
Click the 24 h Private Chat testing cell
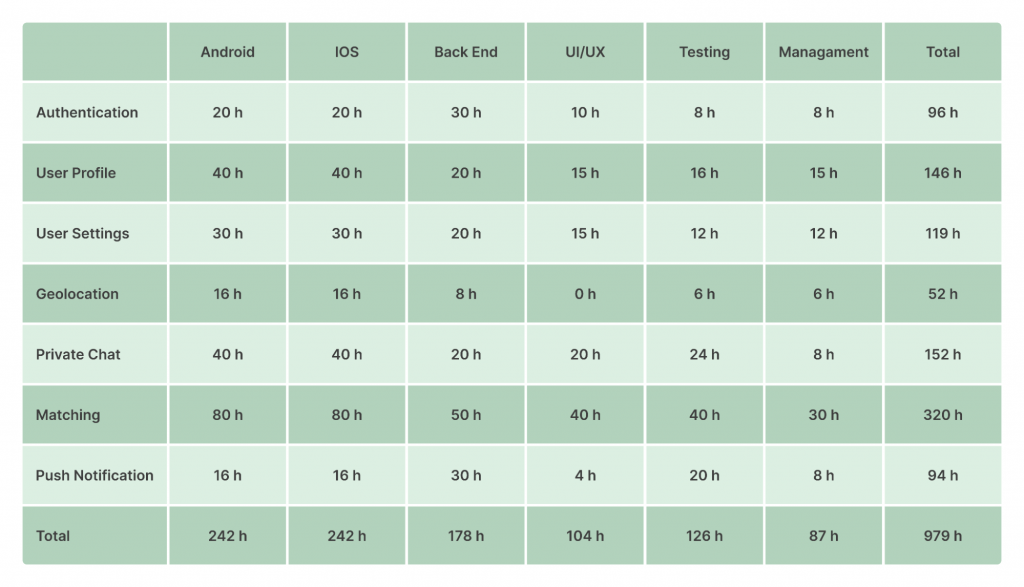[704, 355]
